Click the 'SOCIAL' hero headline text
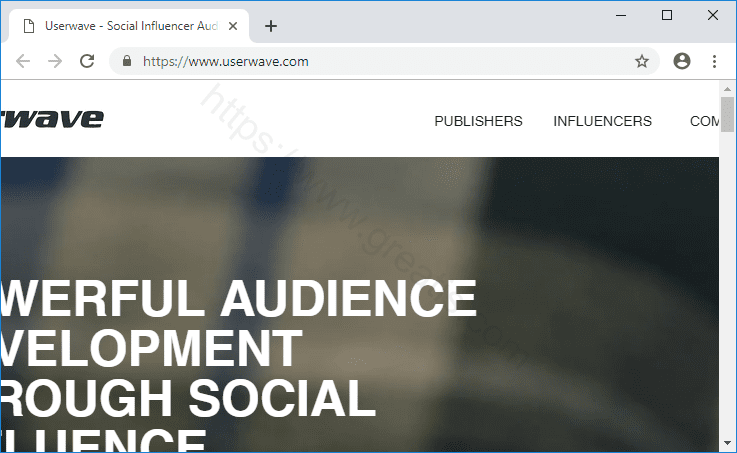Image resolution: width=737 pixels, height=453 pixels. [282, 398]
